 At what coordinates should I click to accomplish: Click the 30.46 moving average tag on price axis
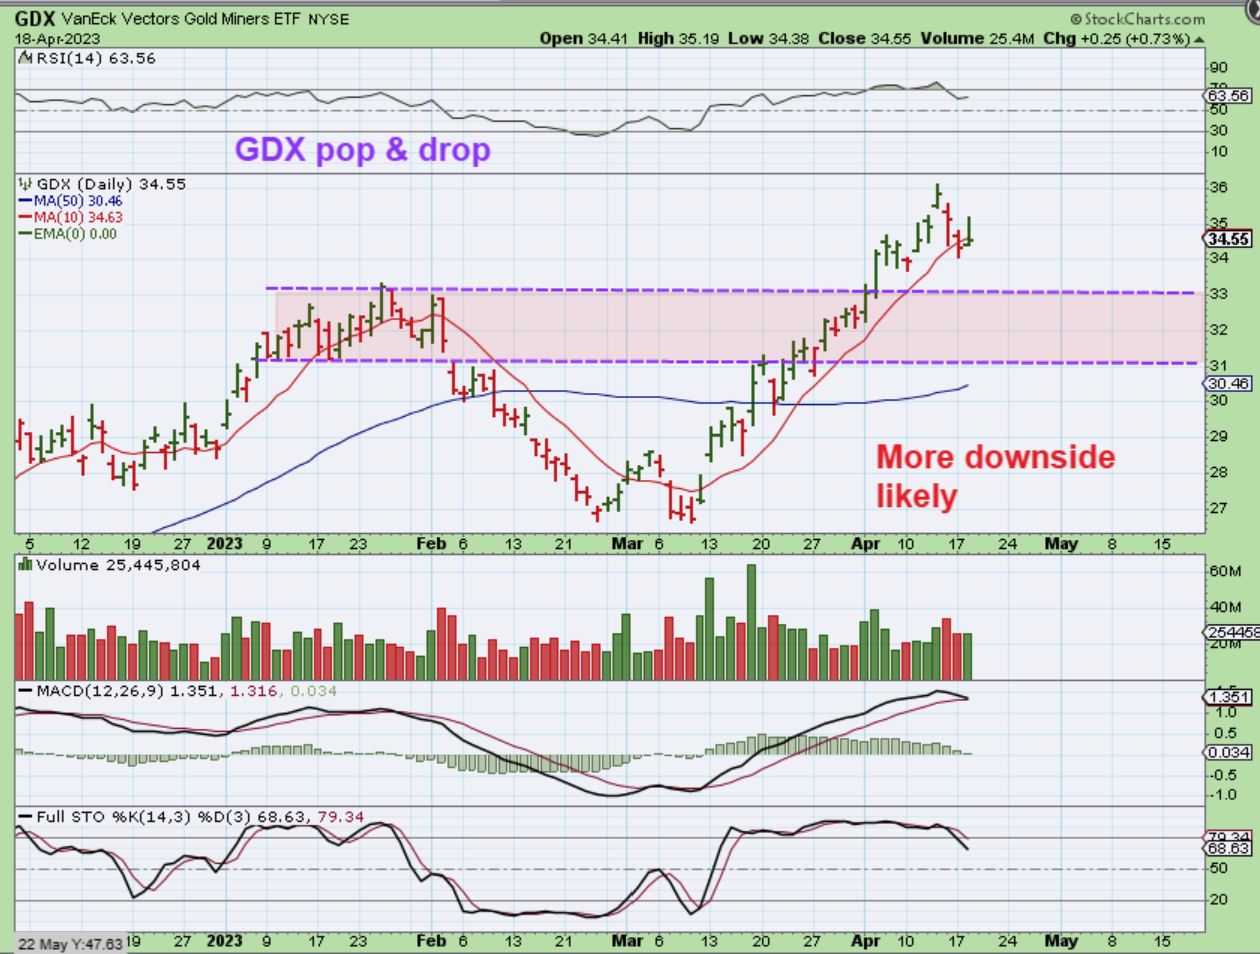pos(1228,383)
